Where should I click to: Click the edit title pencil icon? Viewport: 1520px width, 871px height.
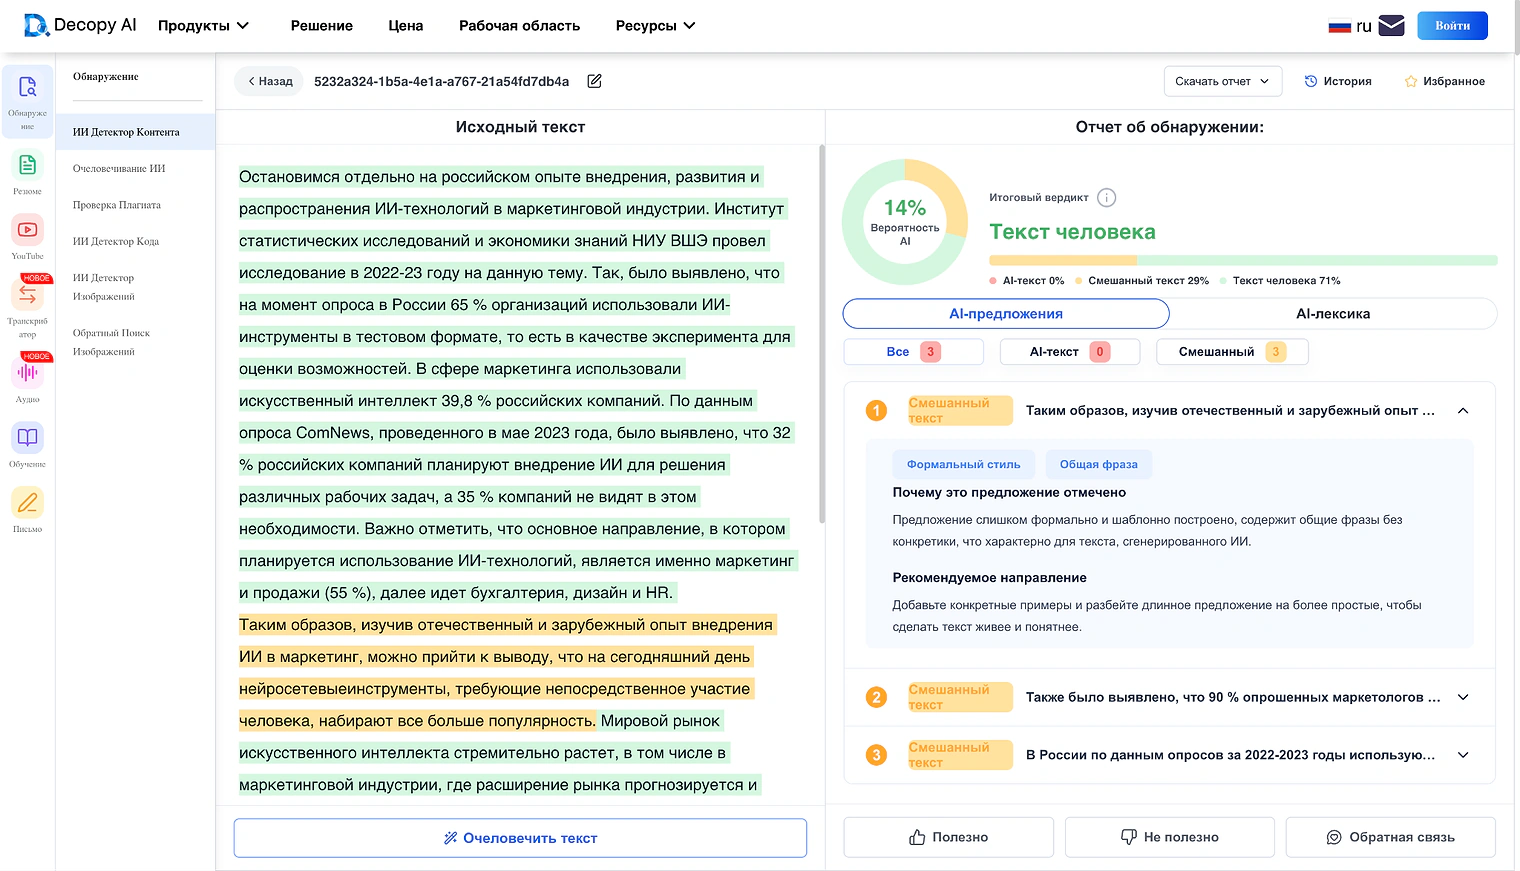(594, 81)
